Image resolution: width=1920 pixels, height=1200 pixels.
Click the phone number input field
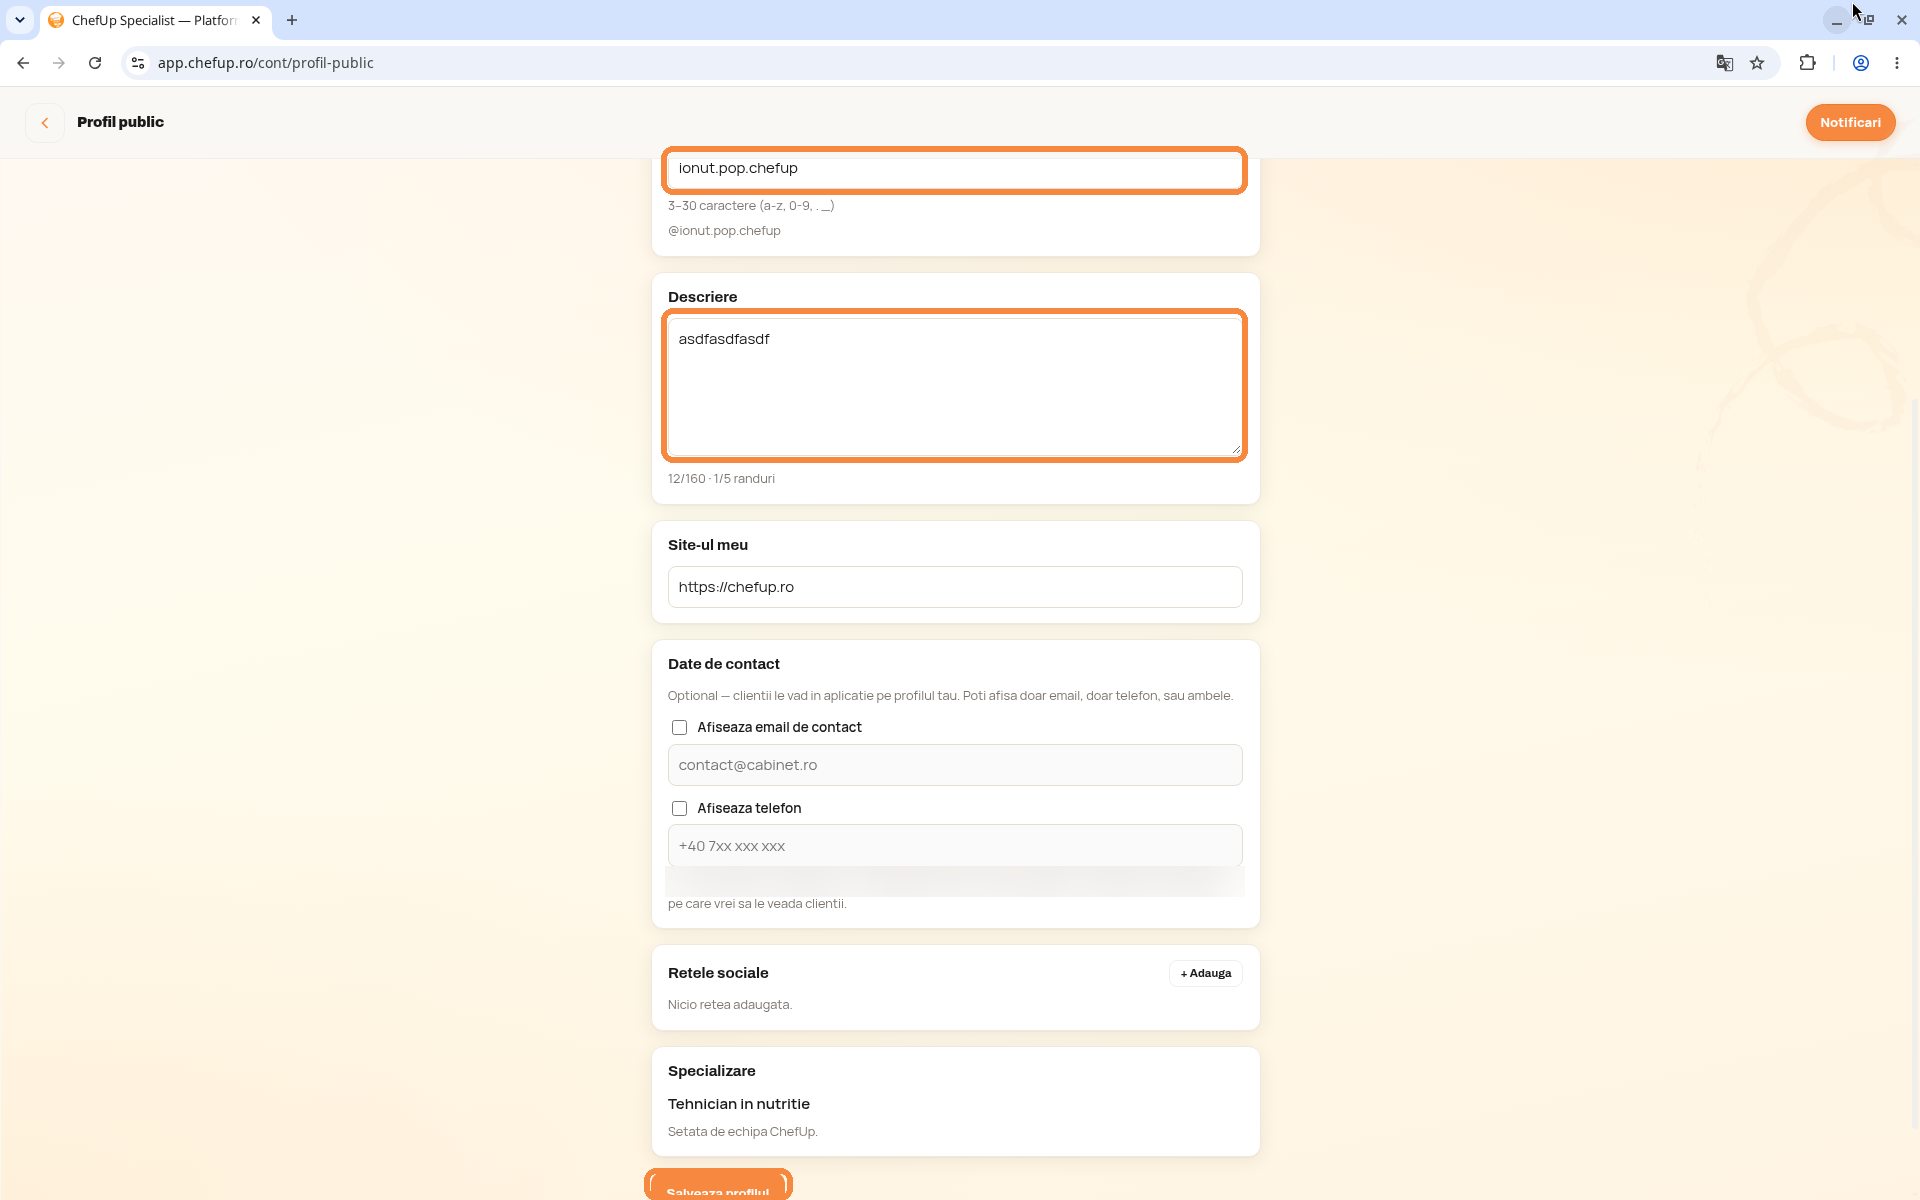click(x=955, y=846)
